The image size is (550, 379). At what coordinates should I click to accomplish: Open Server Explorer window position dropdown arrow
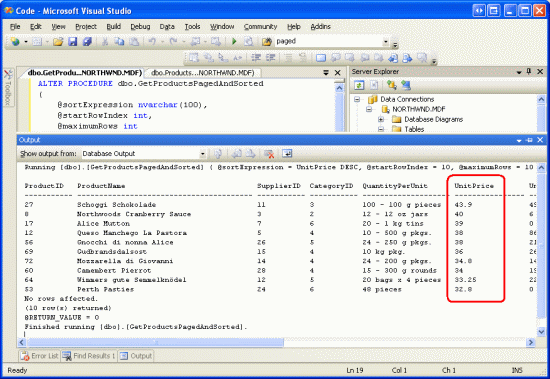click(519, 72)
